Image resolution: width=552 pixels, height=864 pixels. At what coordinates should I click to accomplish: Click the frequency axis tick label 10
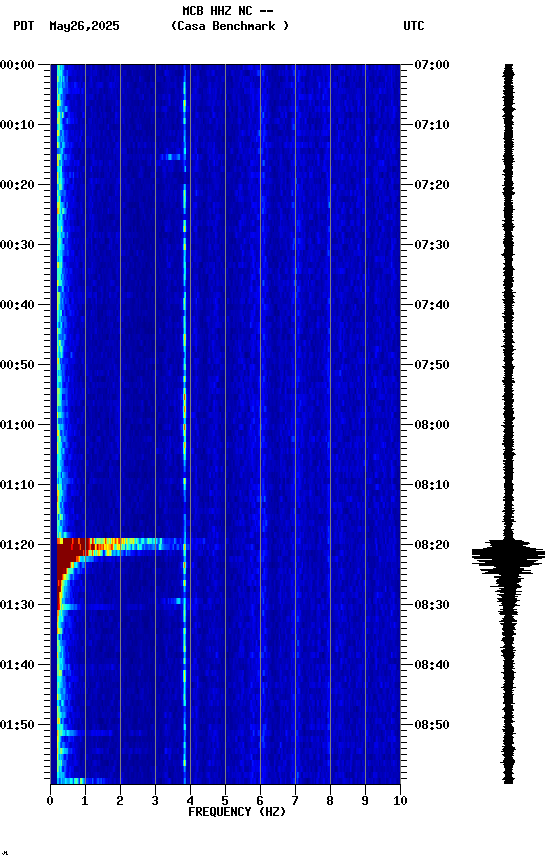(x=400, y=801)
